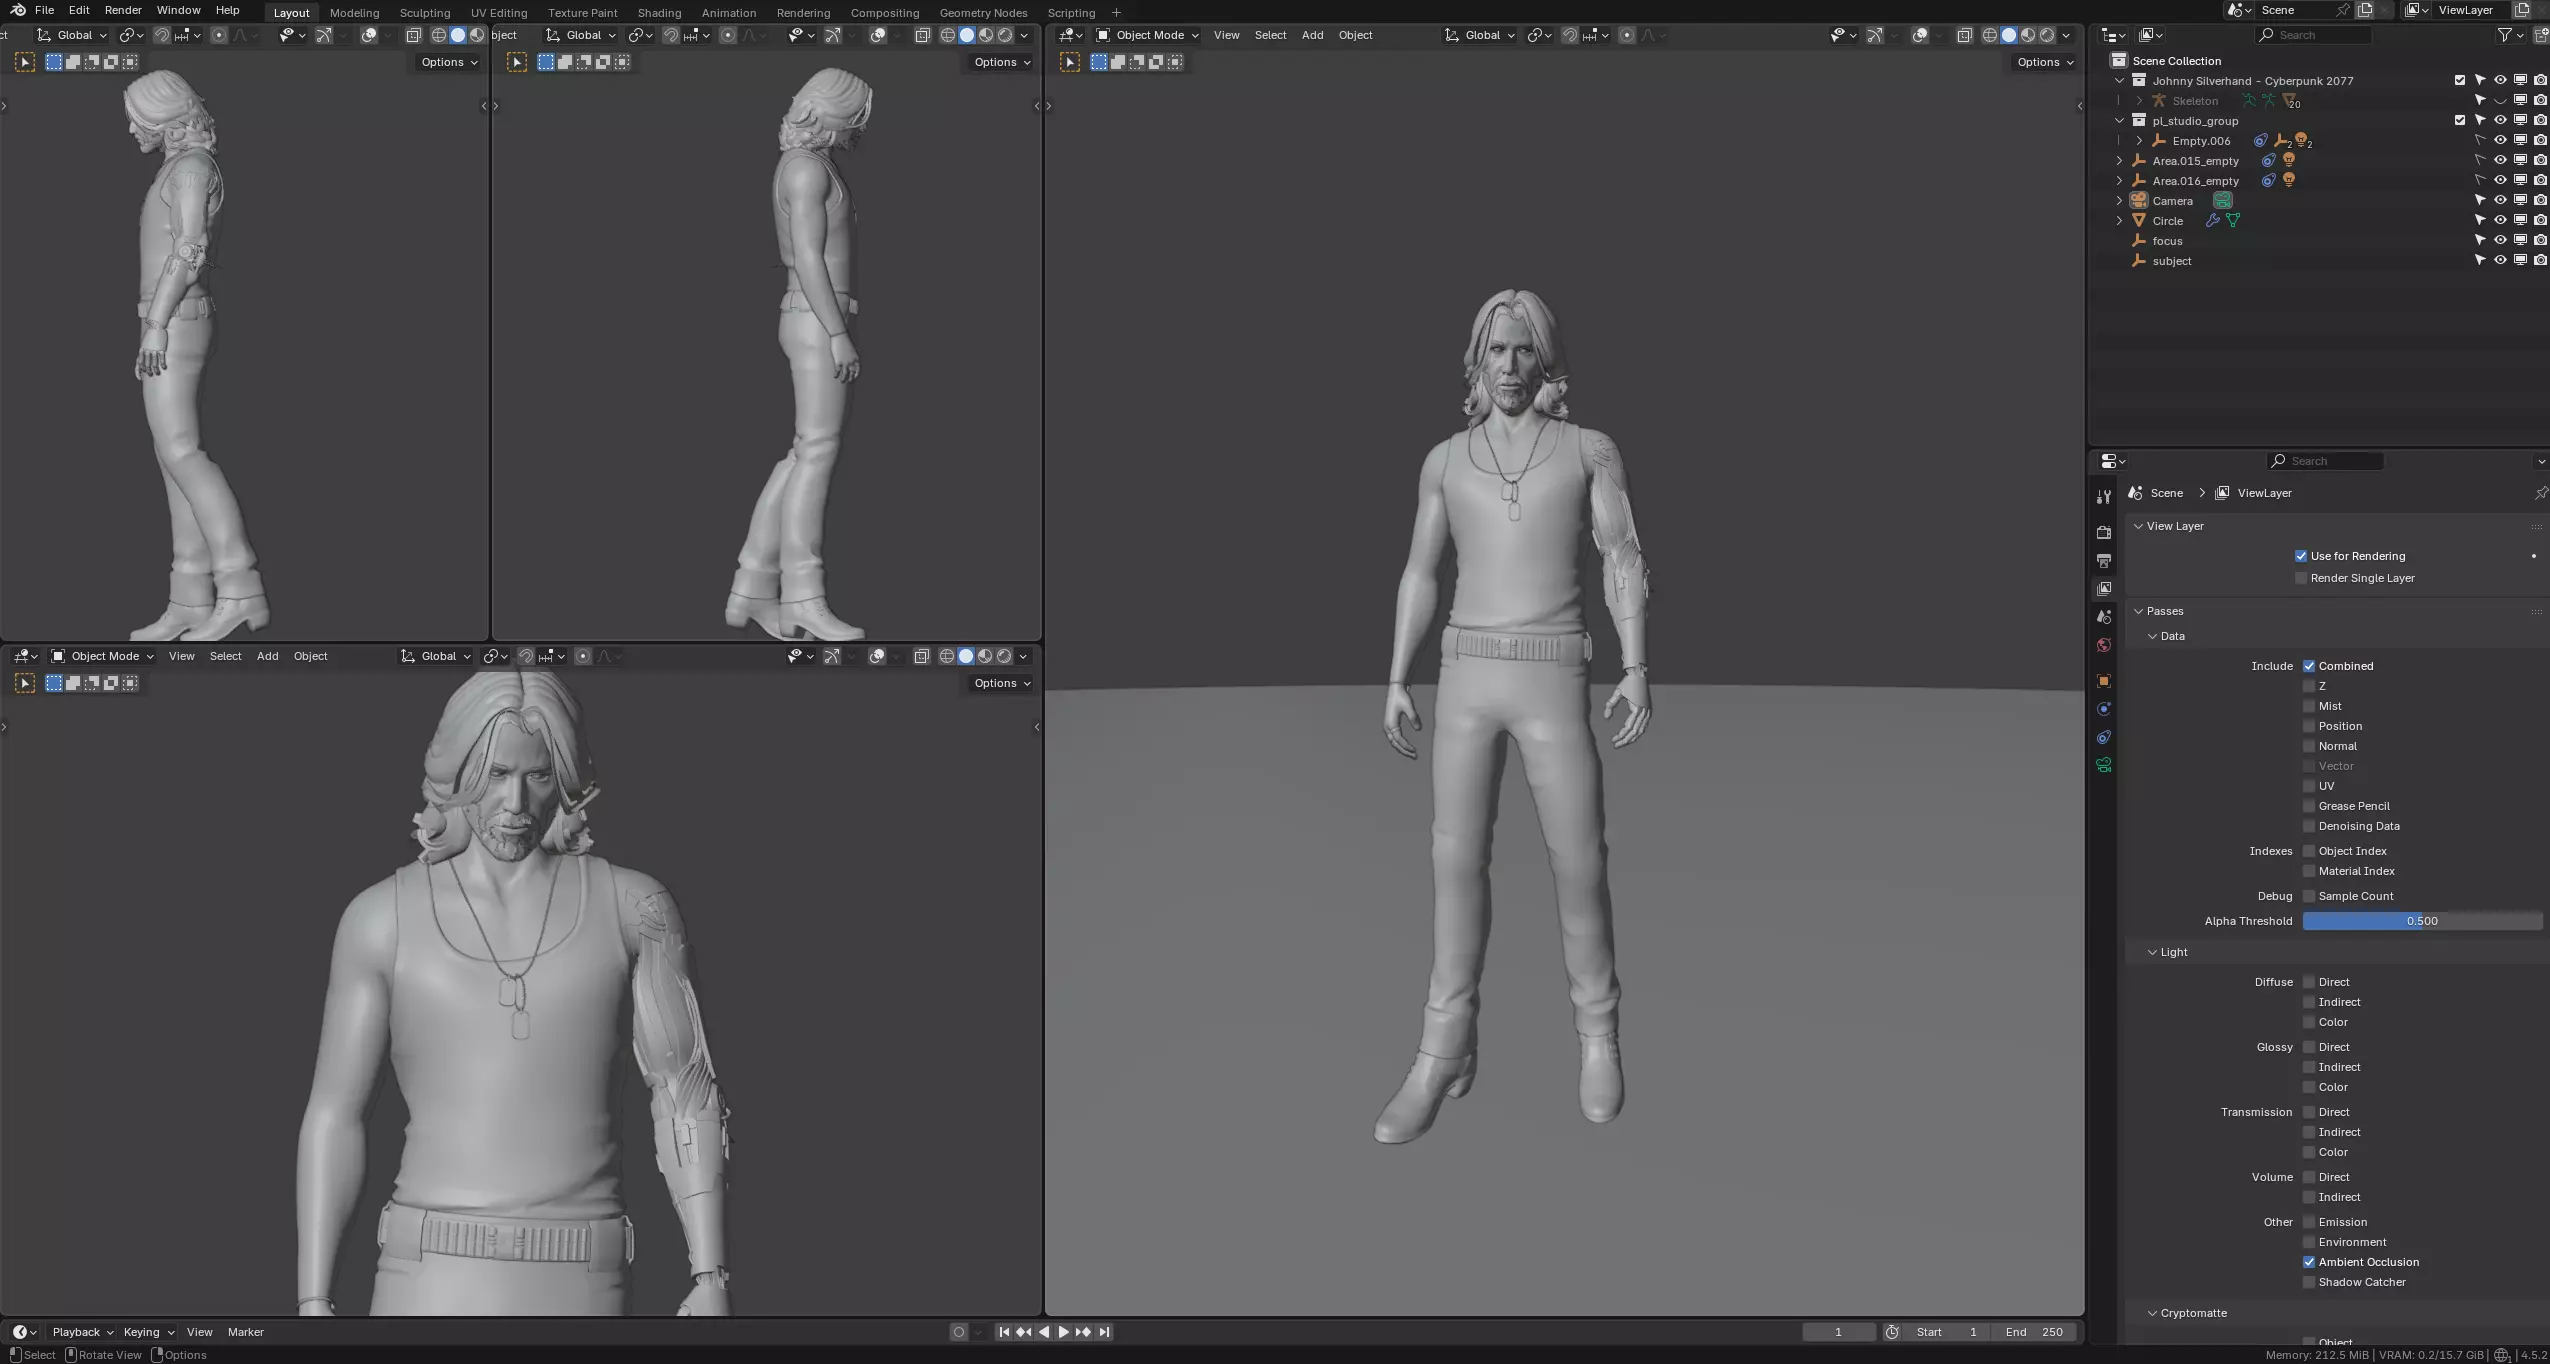Pin the properties editor context

click(2540, 493)
